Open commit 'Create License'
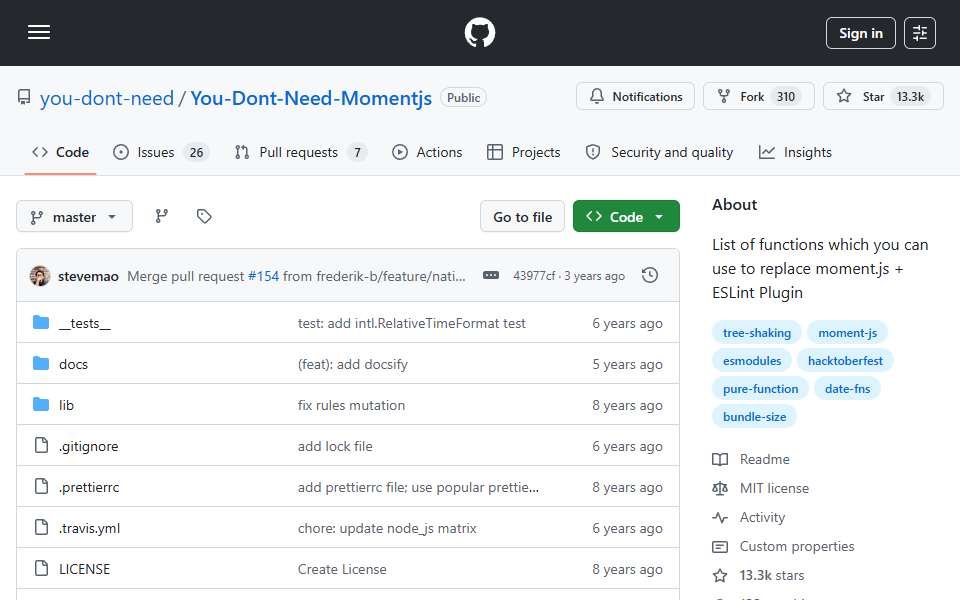 point(342,569)
